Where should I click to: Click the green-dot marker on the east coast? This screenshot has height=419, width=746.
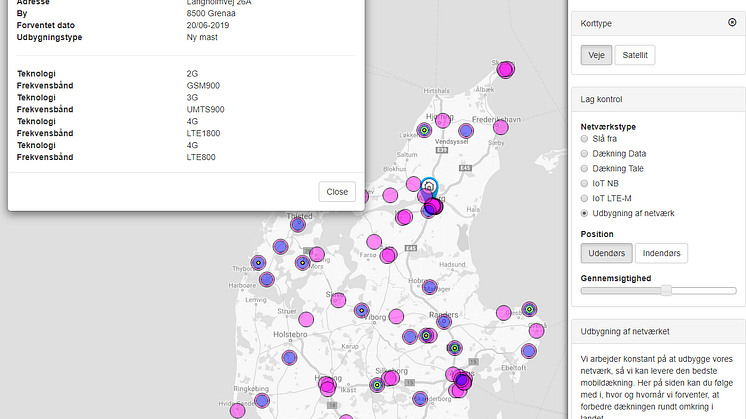click(x=529, y=310)
